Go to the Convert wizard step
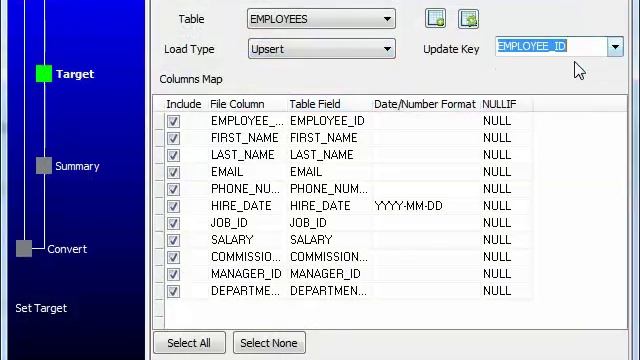640x360 pixels. (x=67, y=249)
